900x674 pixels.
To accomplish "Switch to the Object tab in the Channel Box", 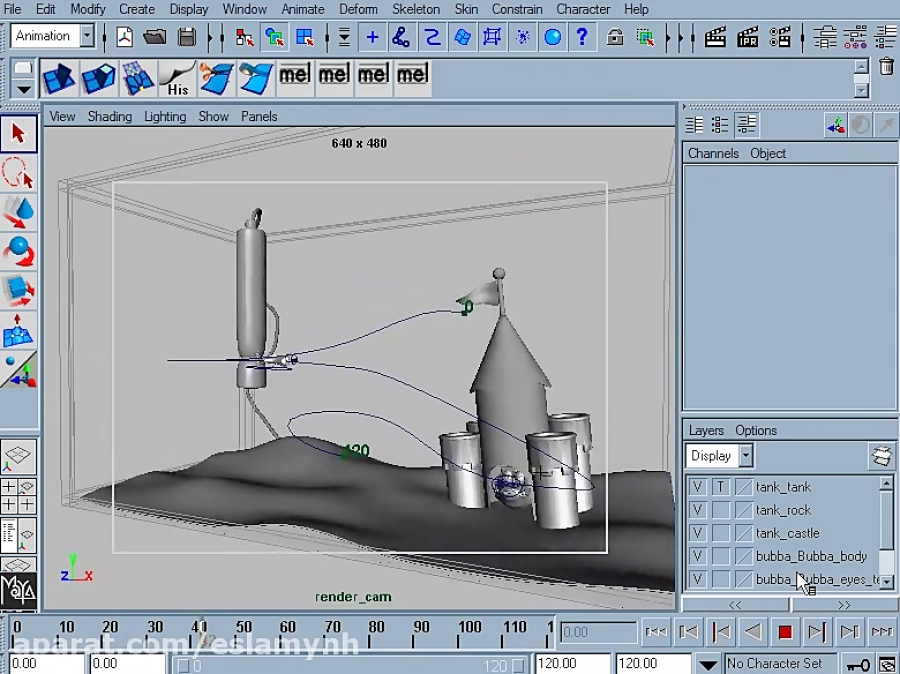I will [768, 153].
